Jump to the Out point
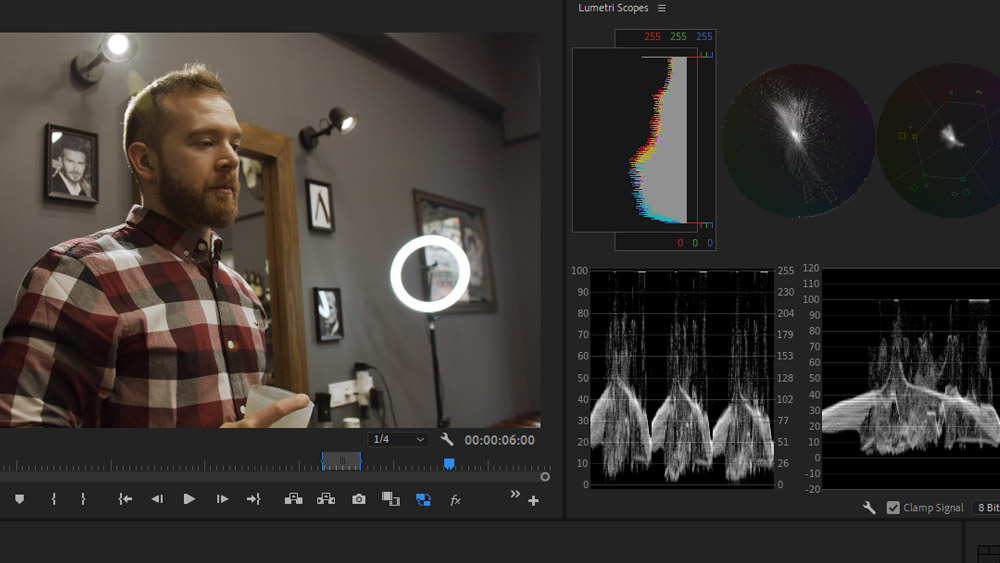This screenshot has height=563, width=1000. pos(254,499)
